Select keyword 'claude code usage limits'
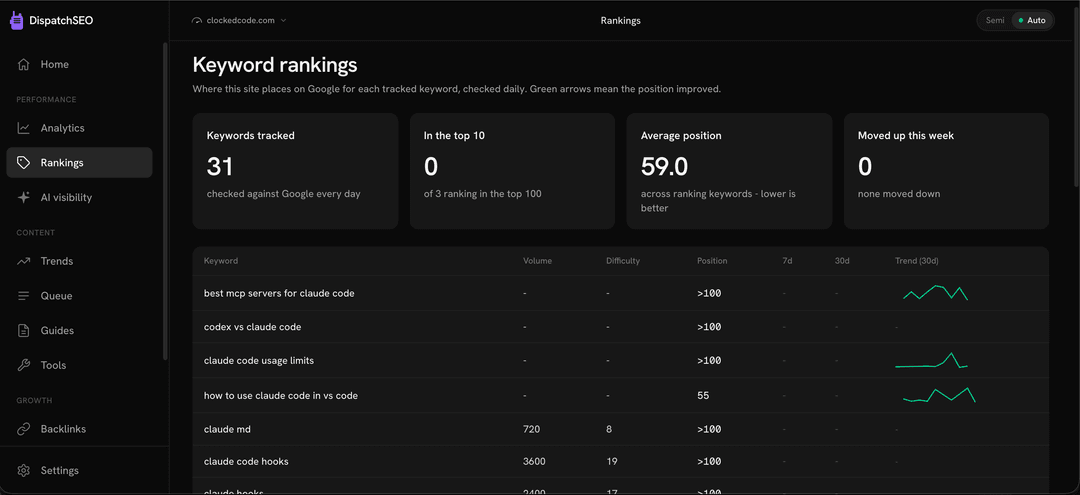1080x495 pixels. (x=259, y=361)
